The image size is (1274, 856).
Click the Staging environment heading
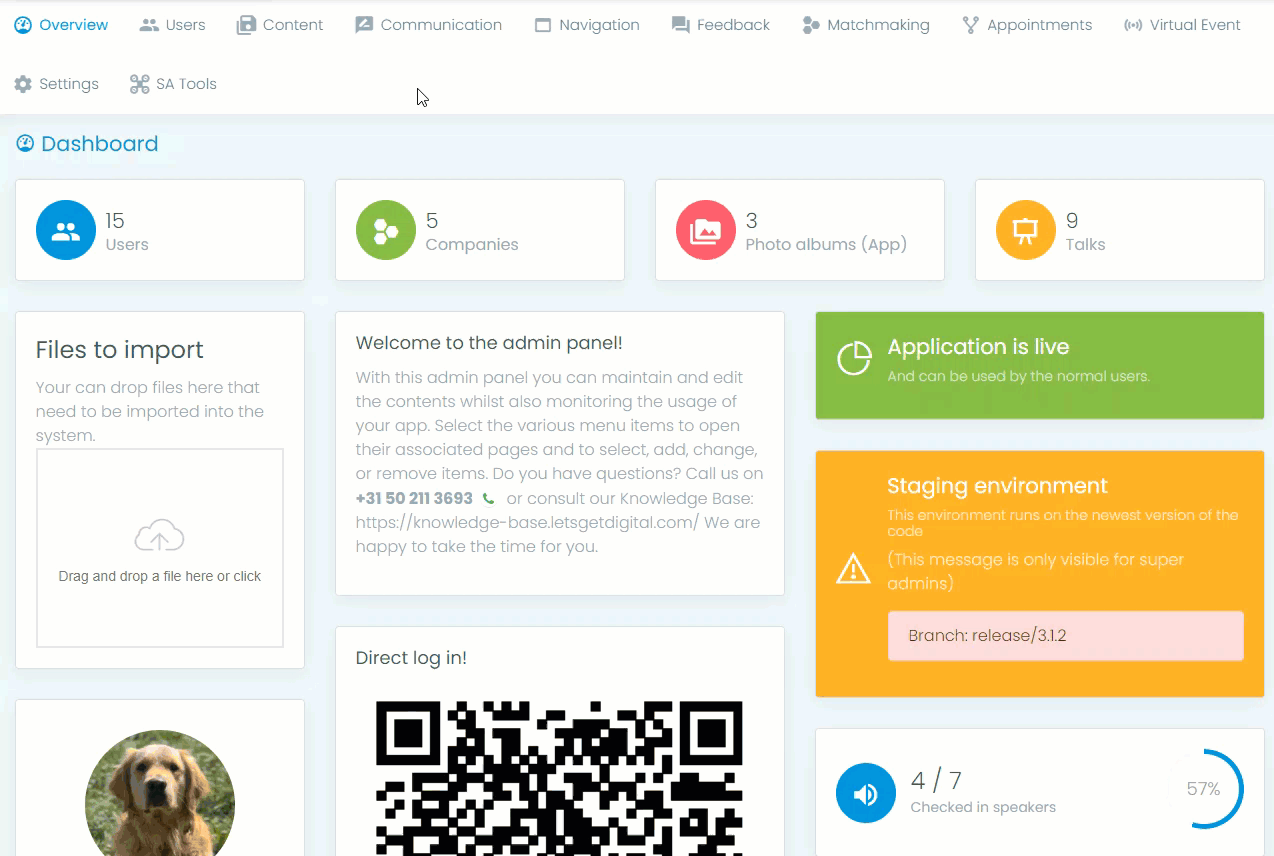(997, 486)
